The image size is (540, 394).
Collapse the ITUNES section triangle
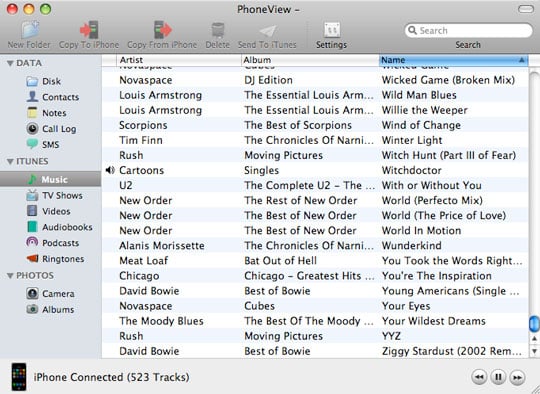pos(10,162)
